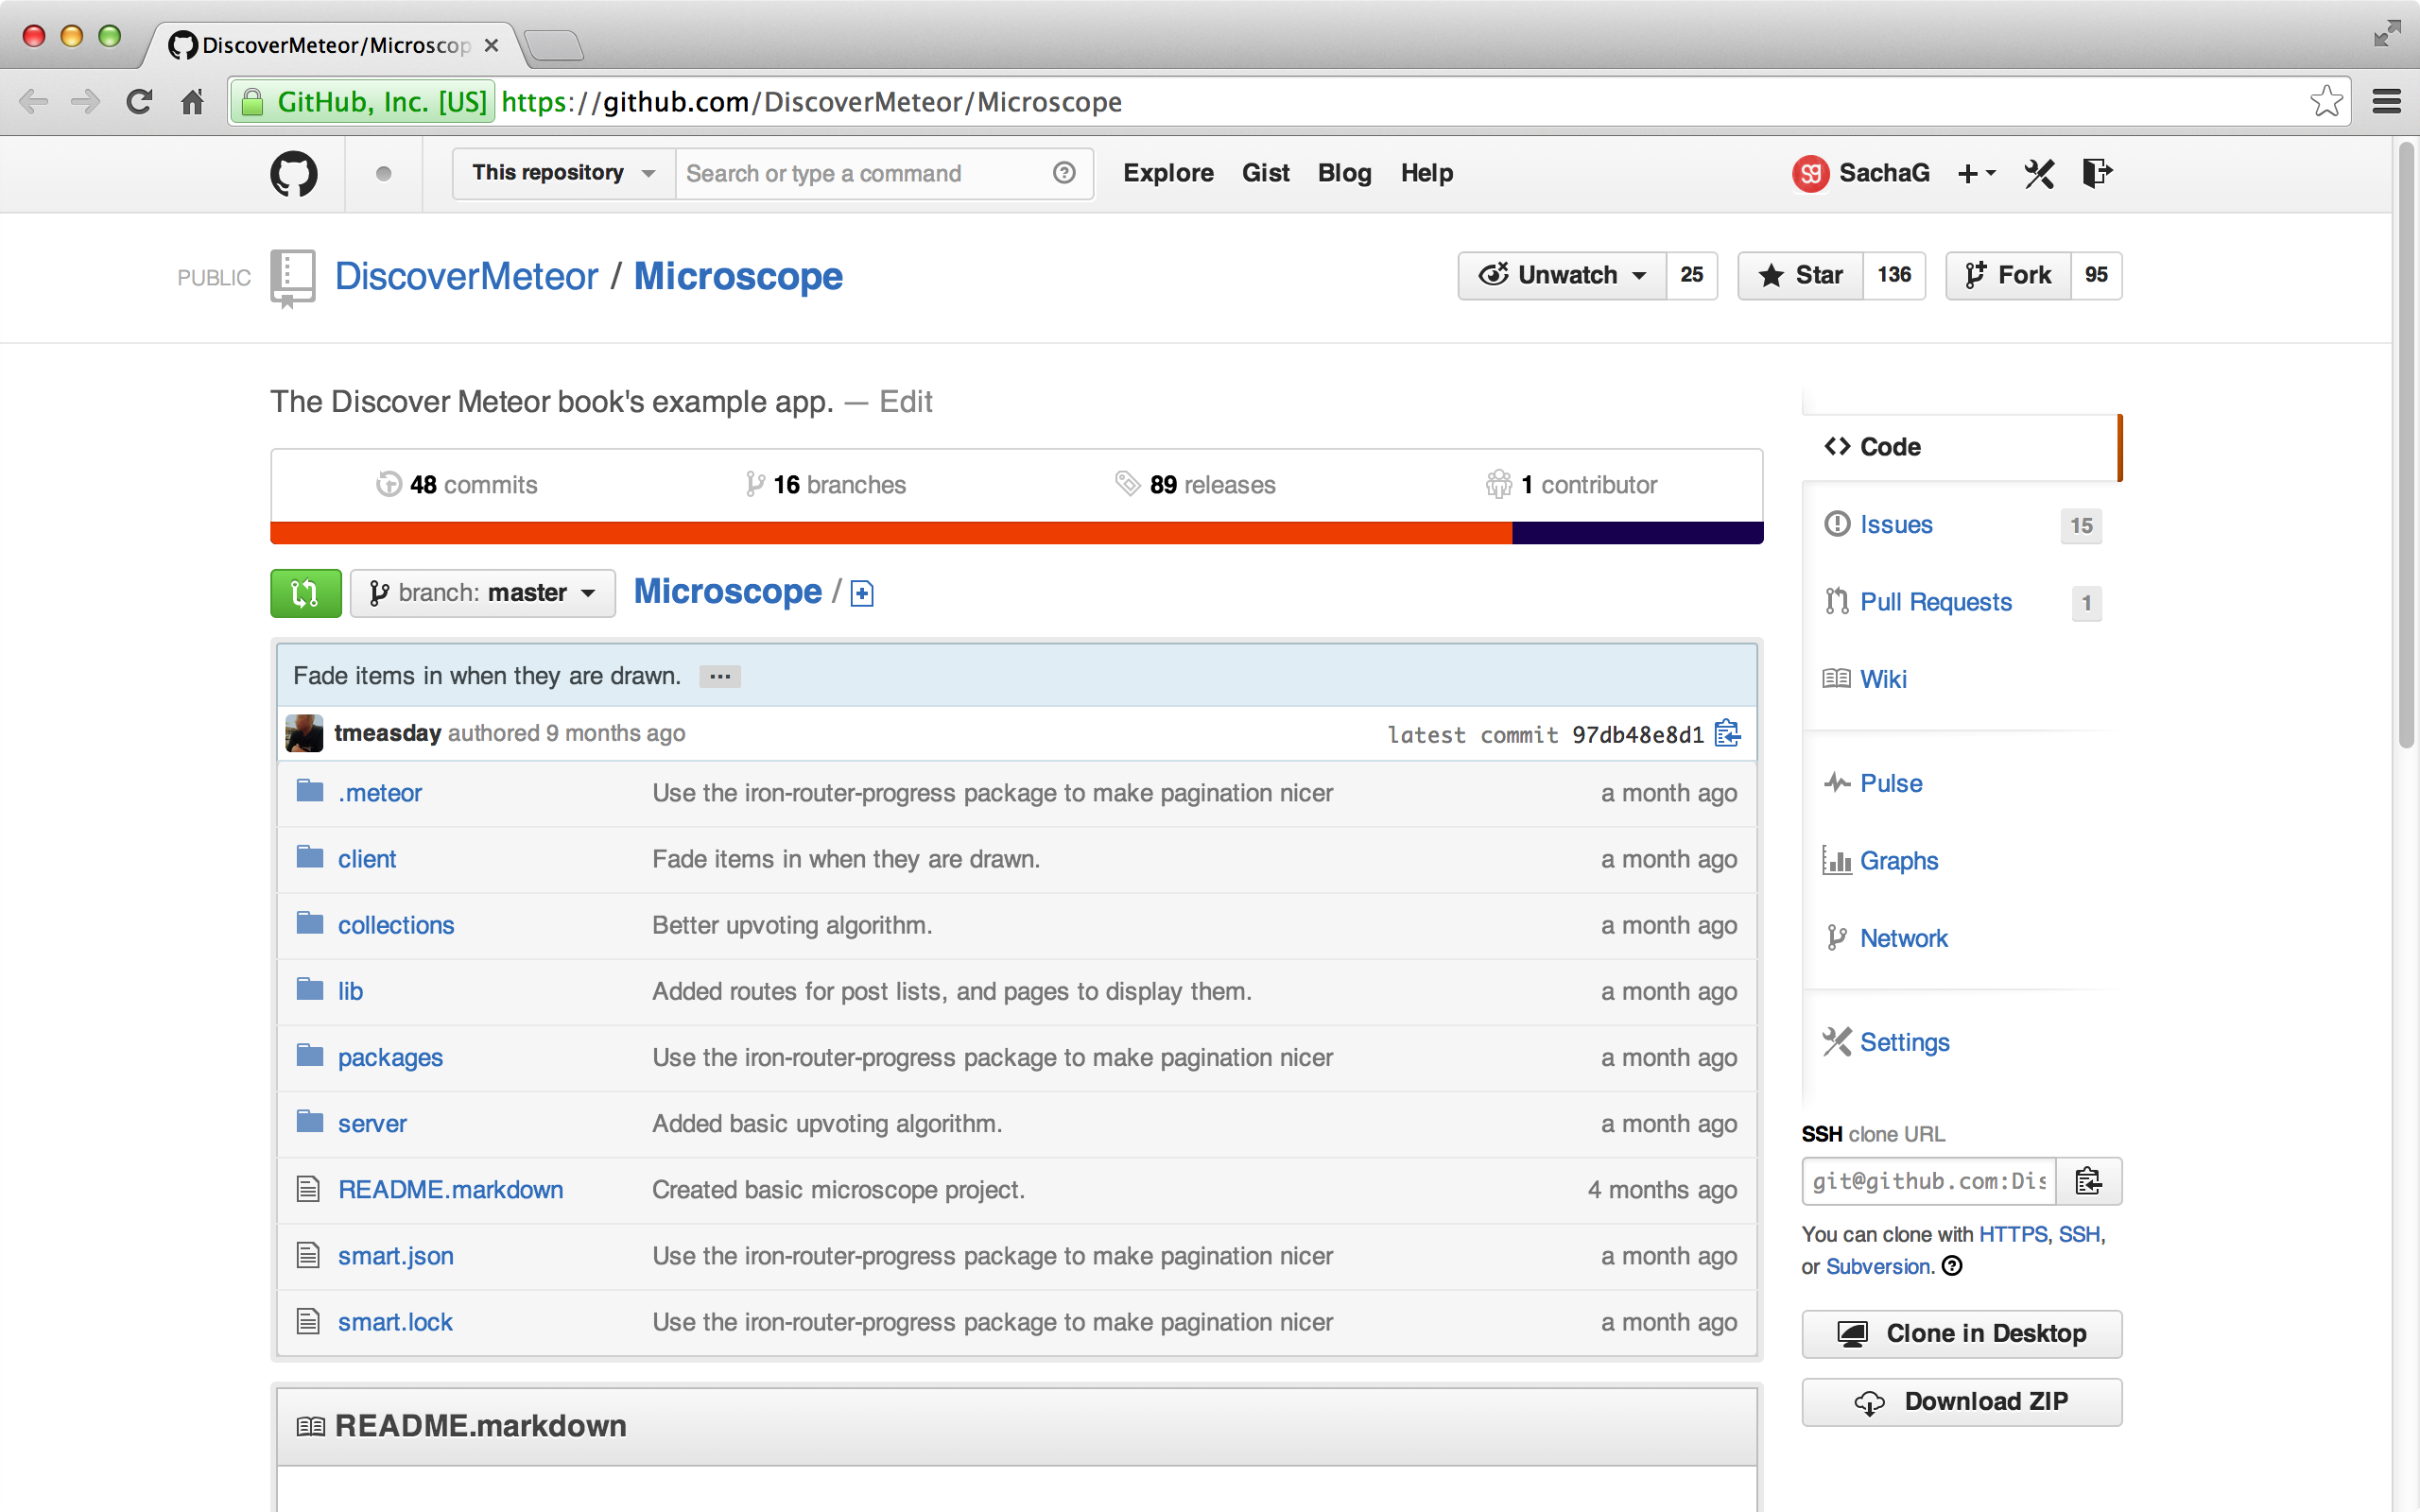Click the sign out icon
2420x1512 pixels.
[2096, 173]
